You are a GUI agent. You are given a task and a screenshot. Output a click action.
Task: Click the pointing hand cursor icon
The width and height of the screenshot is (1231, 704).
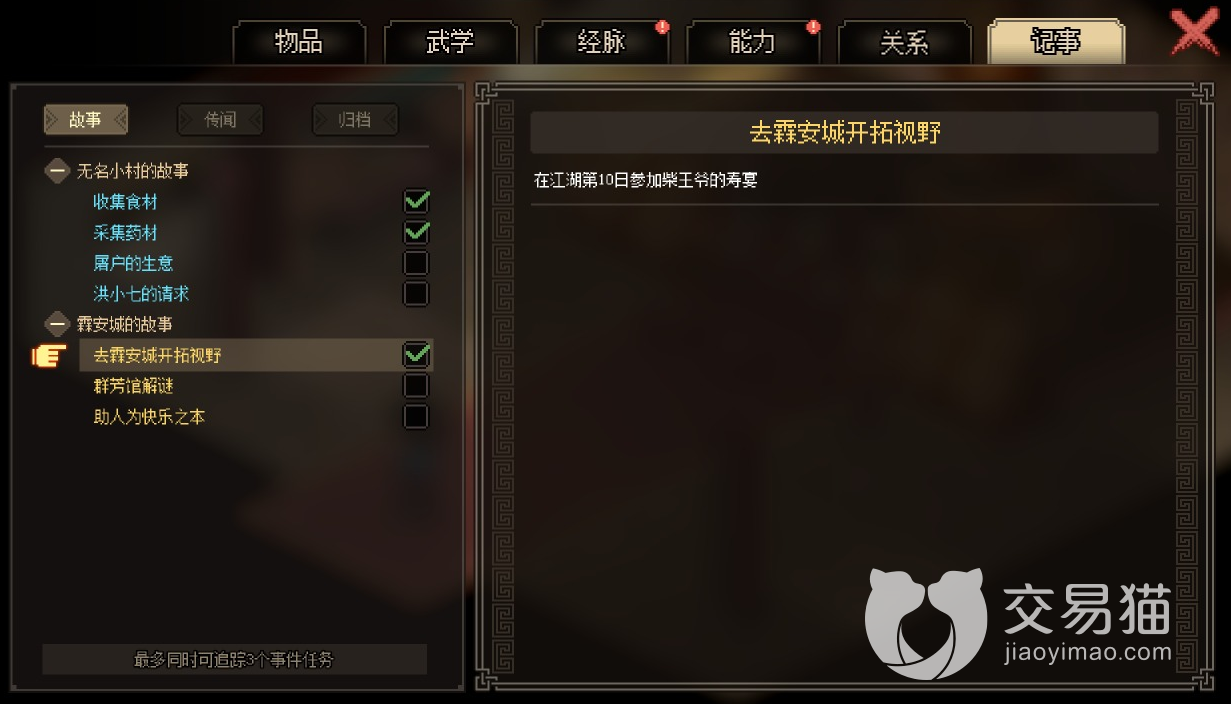(x=49, y=355)
